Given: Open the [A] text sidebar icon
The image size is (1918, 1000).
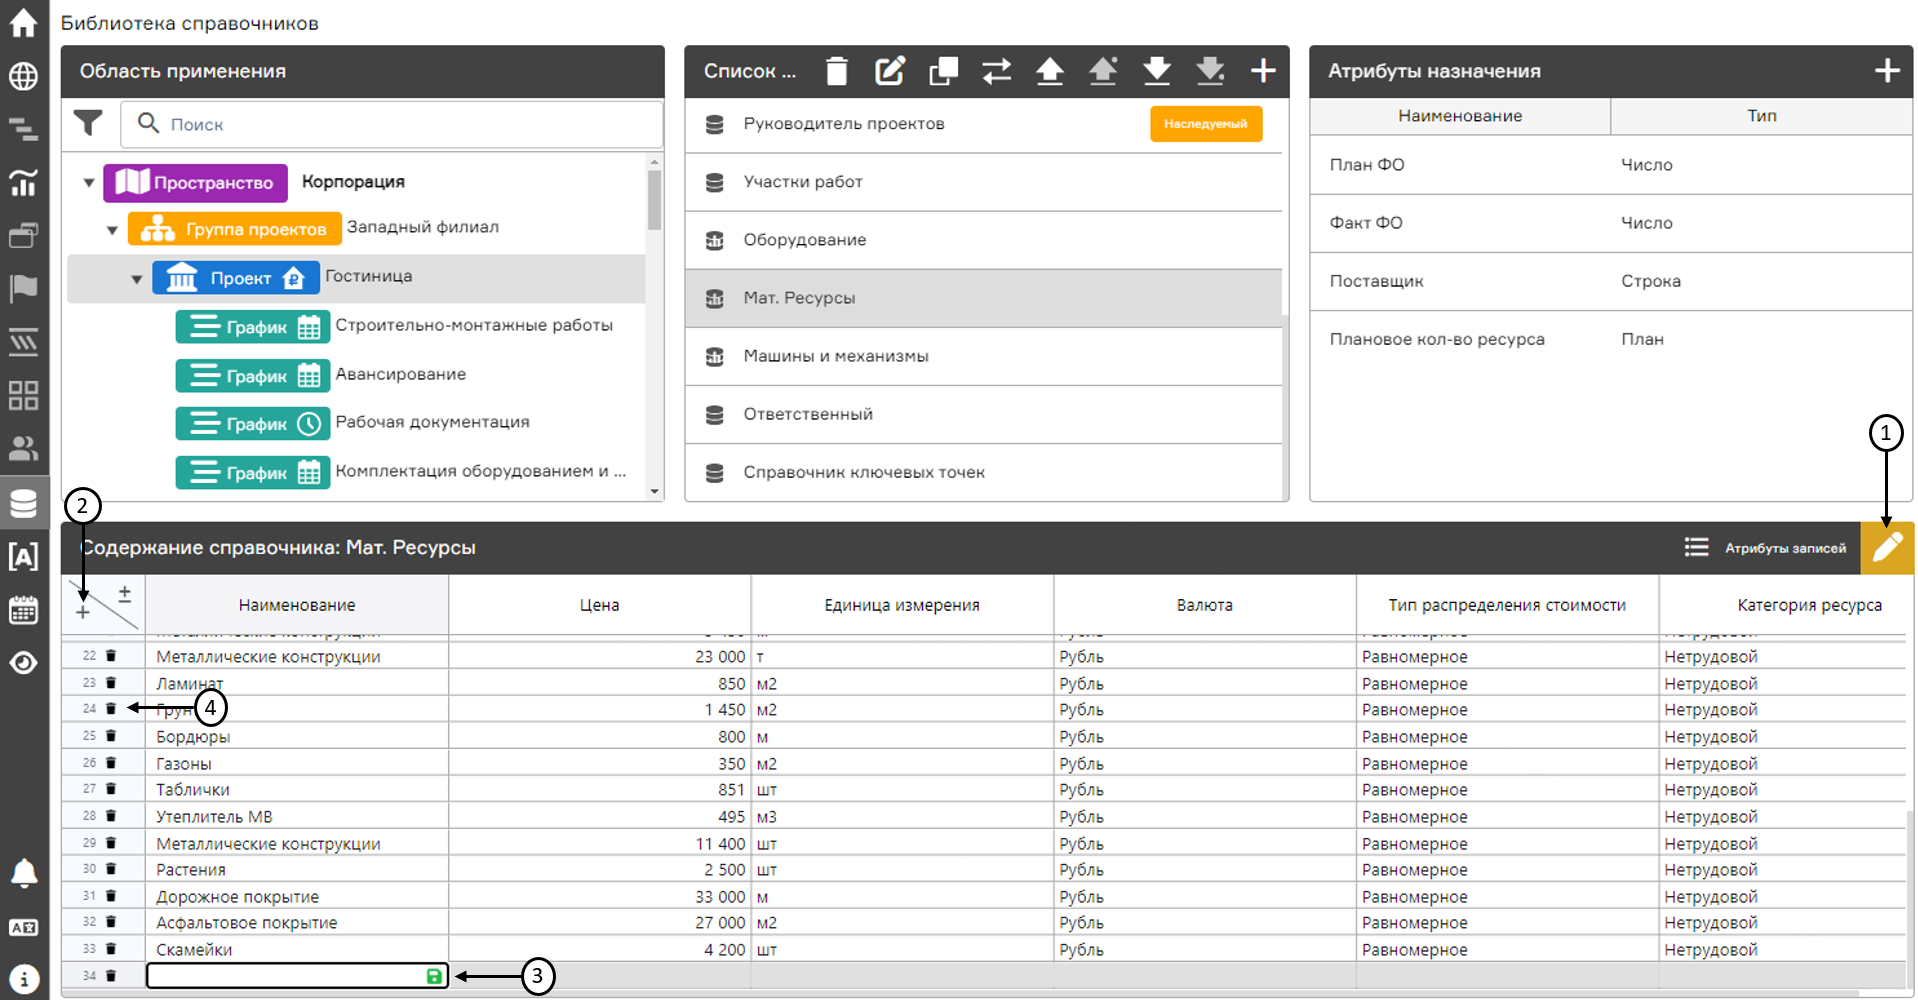Looking at the screenshot, I should point(23,556).
